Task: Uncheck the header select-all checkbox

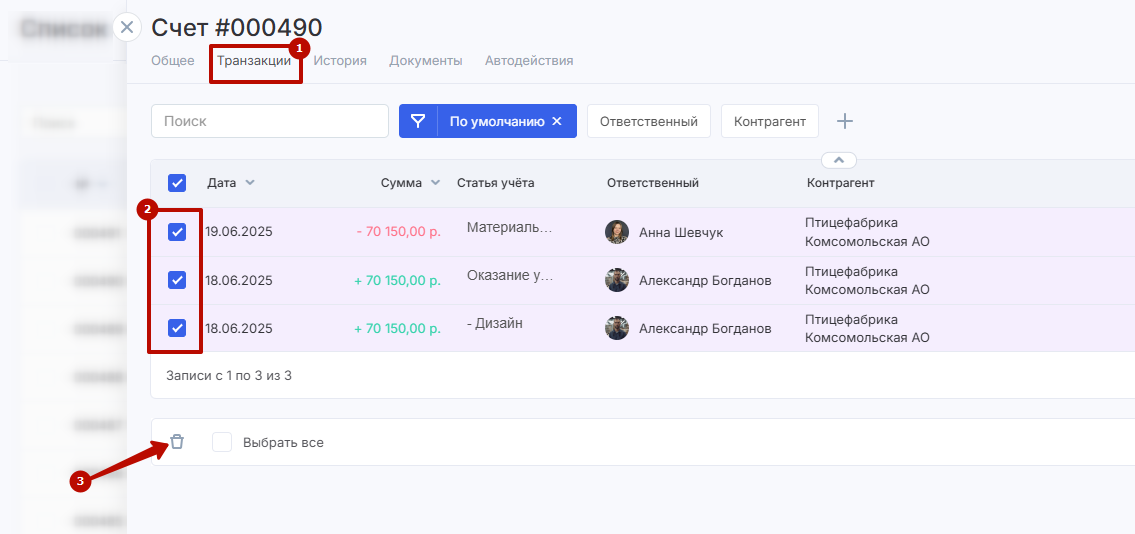Action: click(x=177, y=183)
